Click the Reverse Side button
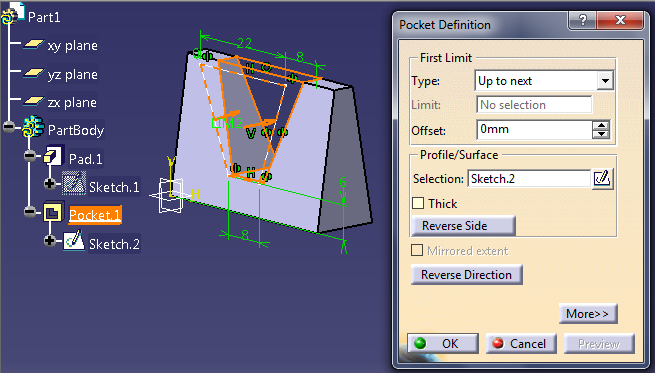The height and width of the screenshot is (373, 655). 463,226
